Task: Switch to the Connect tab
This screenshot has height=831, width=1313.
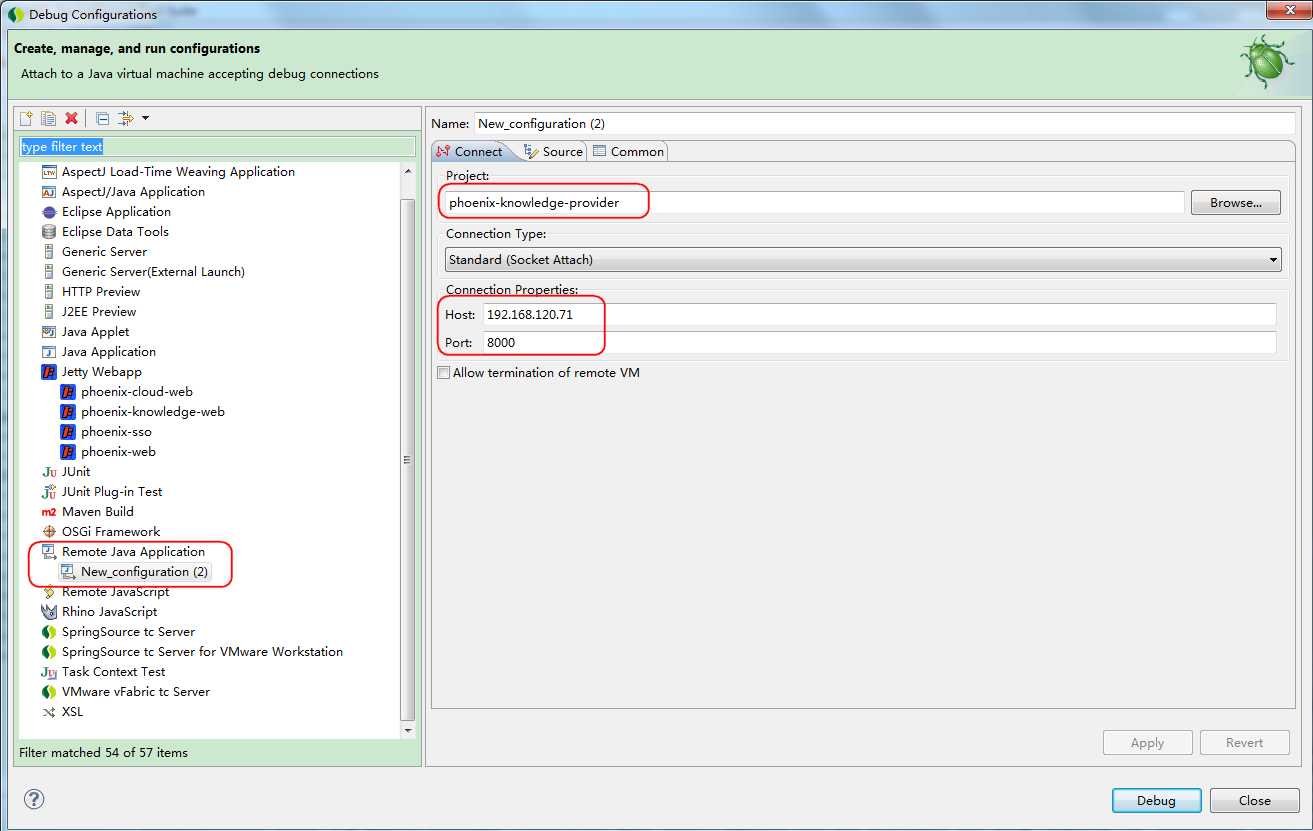Action: click(470, 151)
